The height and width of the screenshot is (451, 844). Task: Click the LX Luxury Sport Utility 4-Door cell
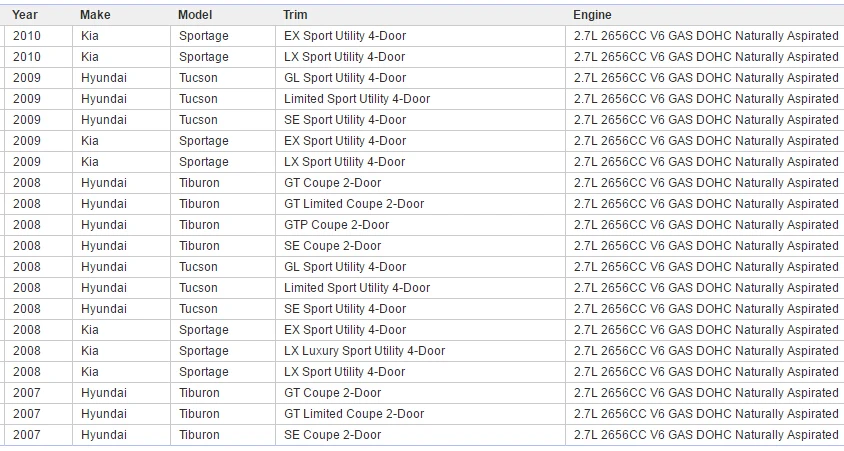tap(420, 351)
